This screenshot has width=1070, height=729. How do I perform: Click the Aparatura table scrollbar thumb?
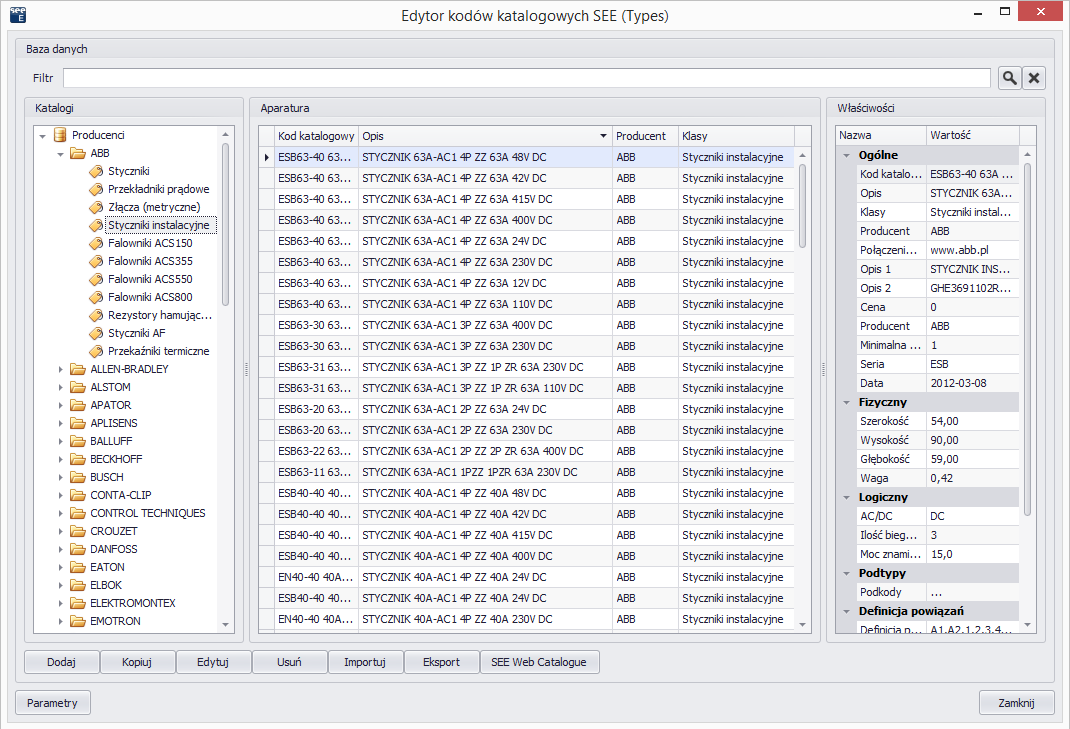802,205
